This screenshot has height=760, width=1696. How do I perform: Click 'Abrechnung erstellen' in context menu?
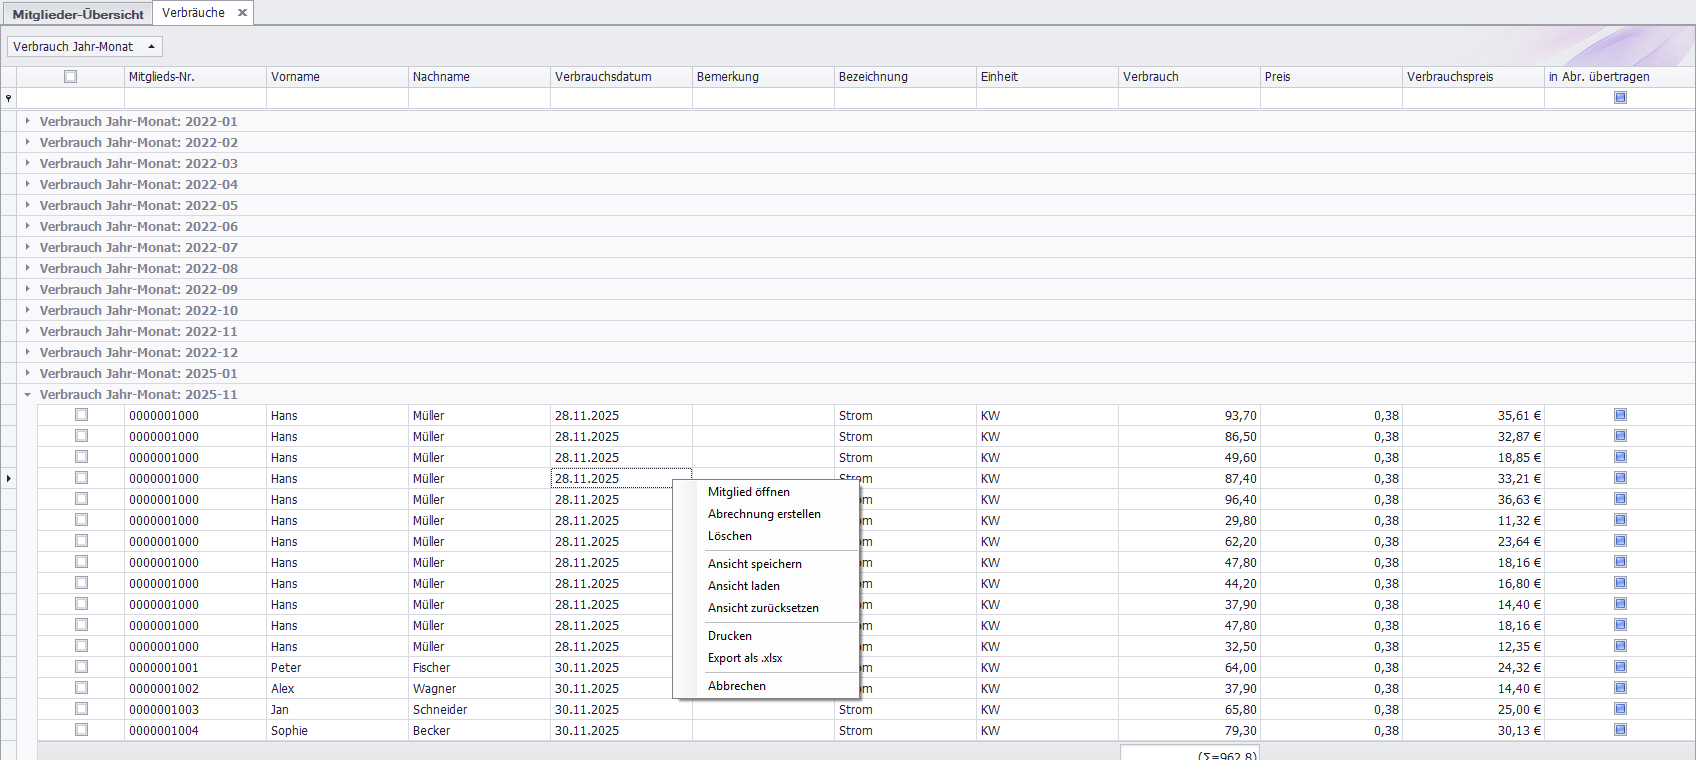point(764,514)
